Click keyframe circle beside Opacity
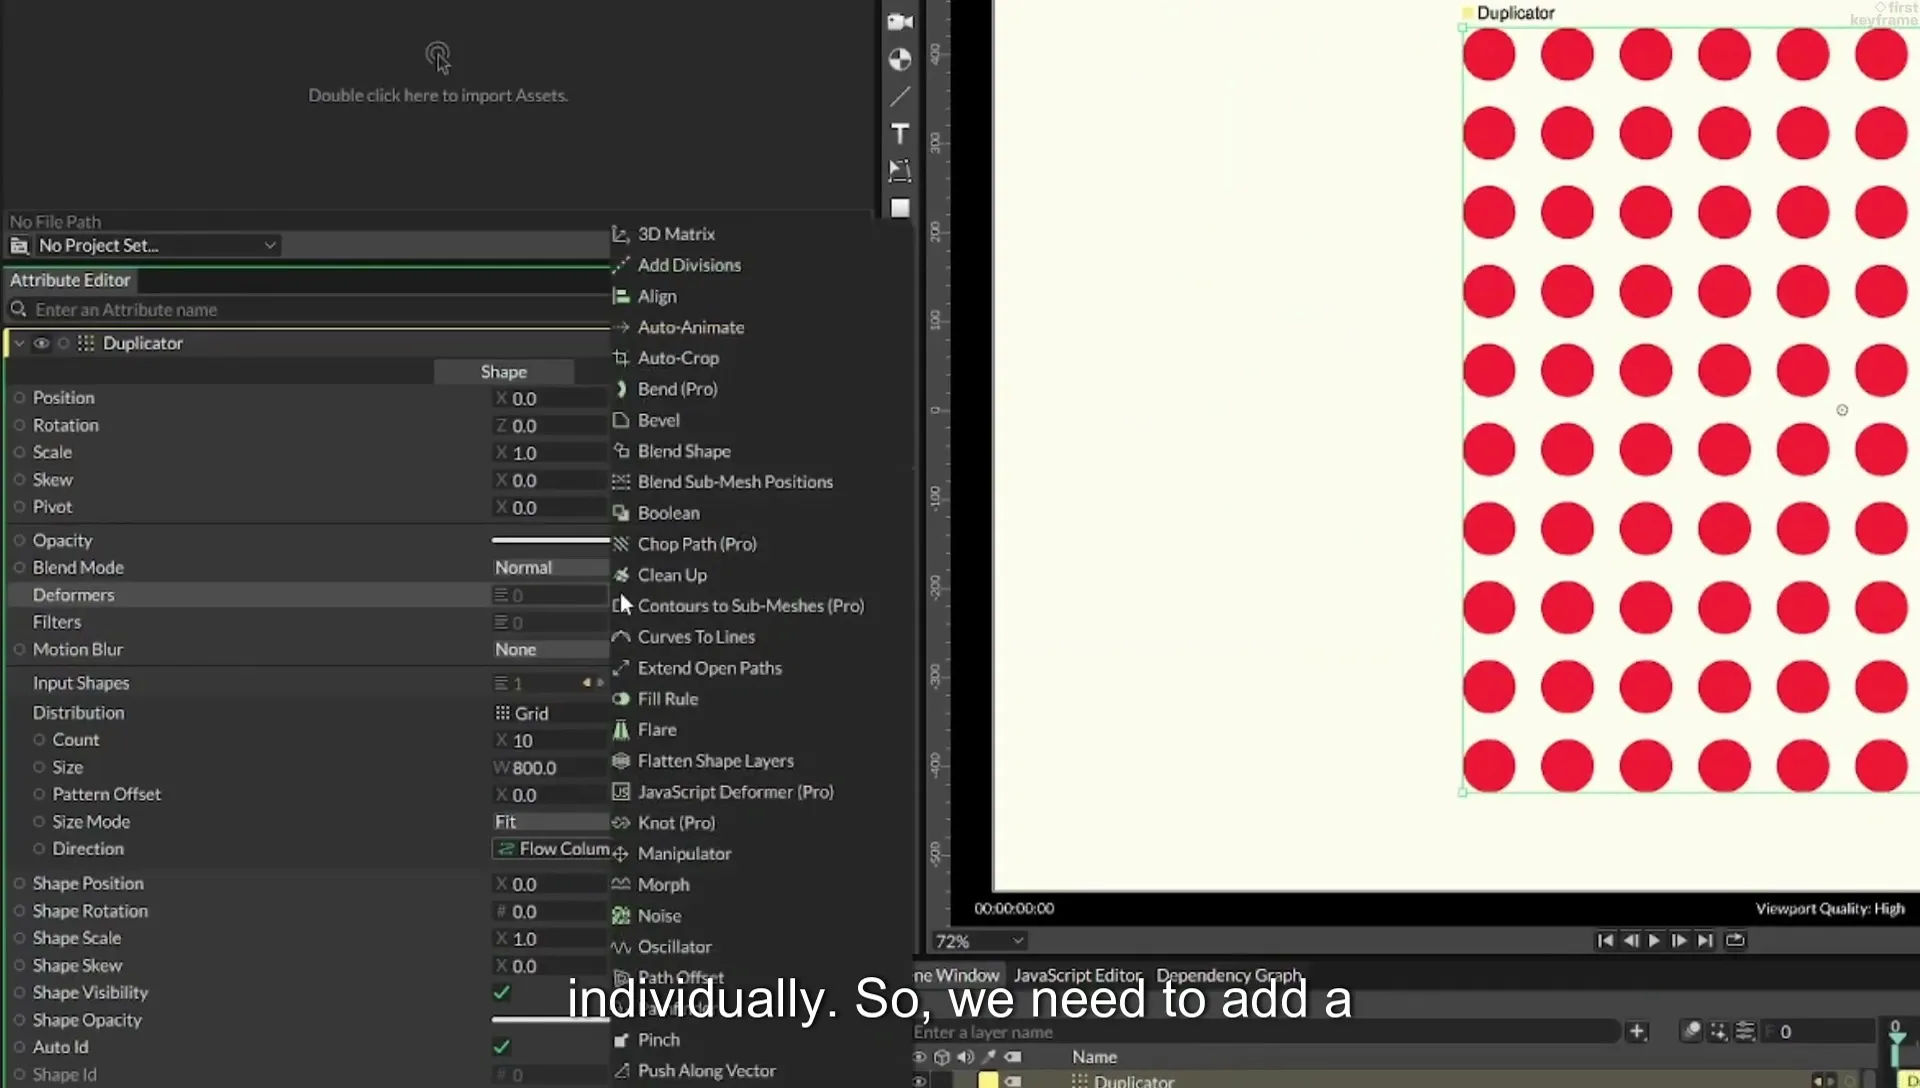The image size is (1920, 1088). (x=19, y=540)
